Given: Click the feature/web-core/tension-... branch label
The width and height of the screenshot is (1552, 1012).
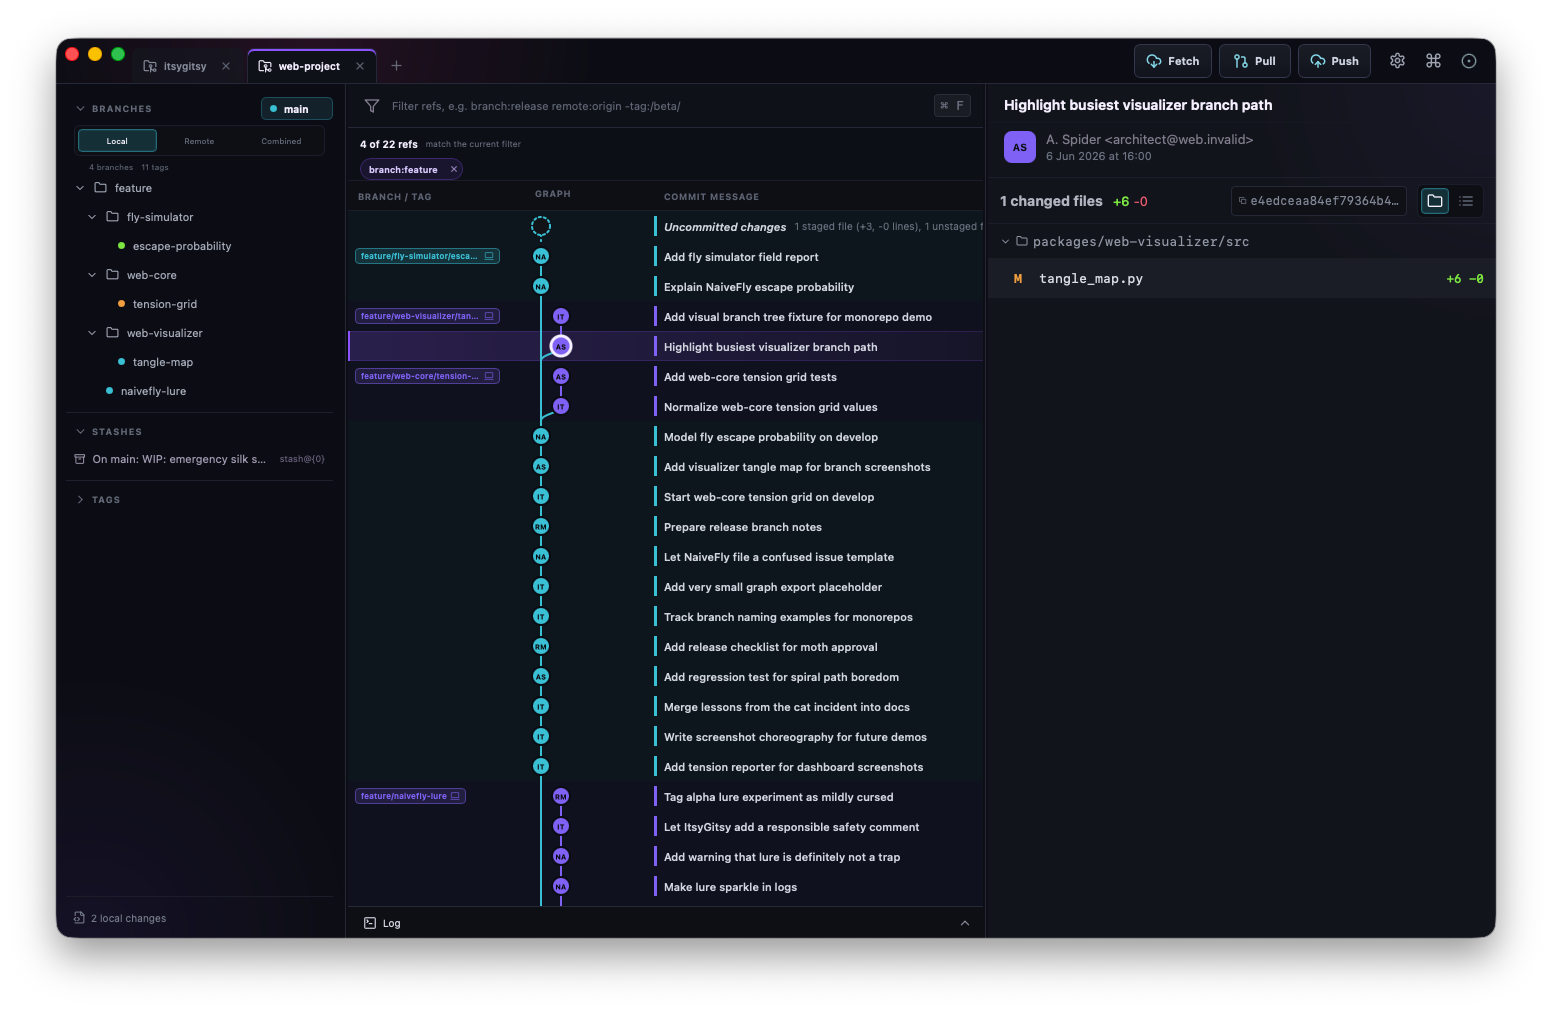Looking at the screenshot, I should pyautogui.click(x=427, y=376).
